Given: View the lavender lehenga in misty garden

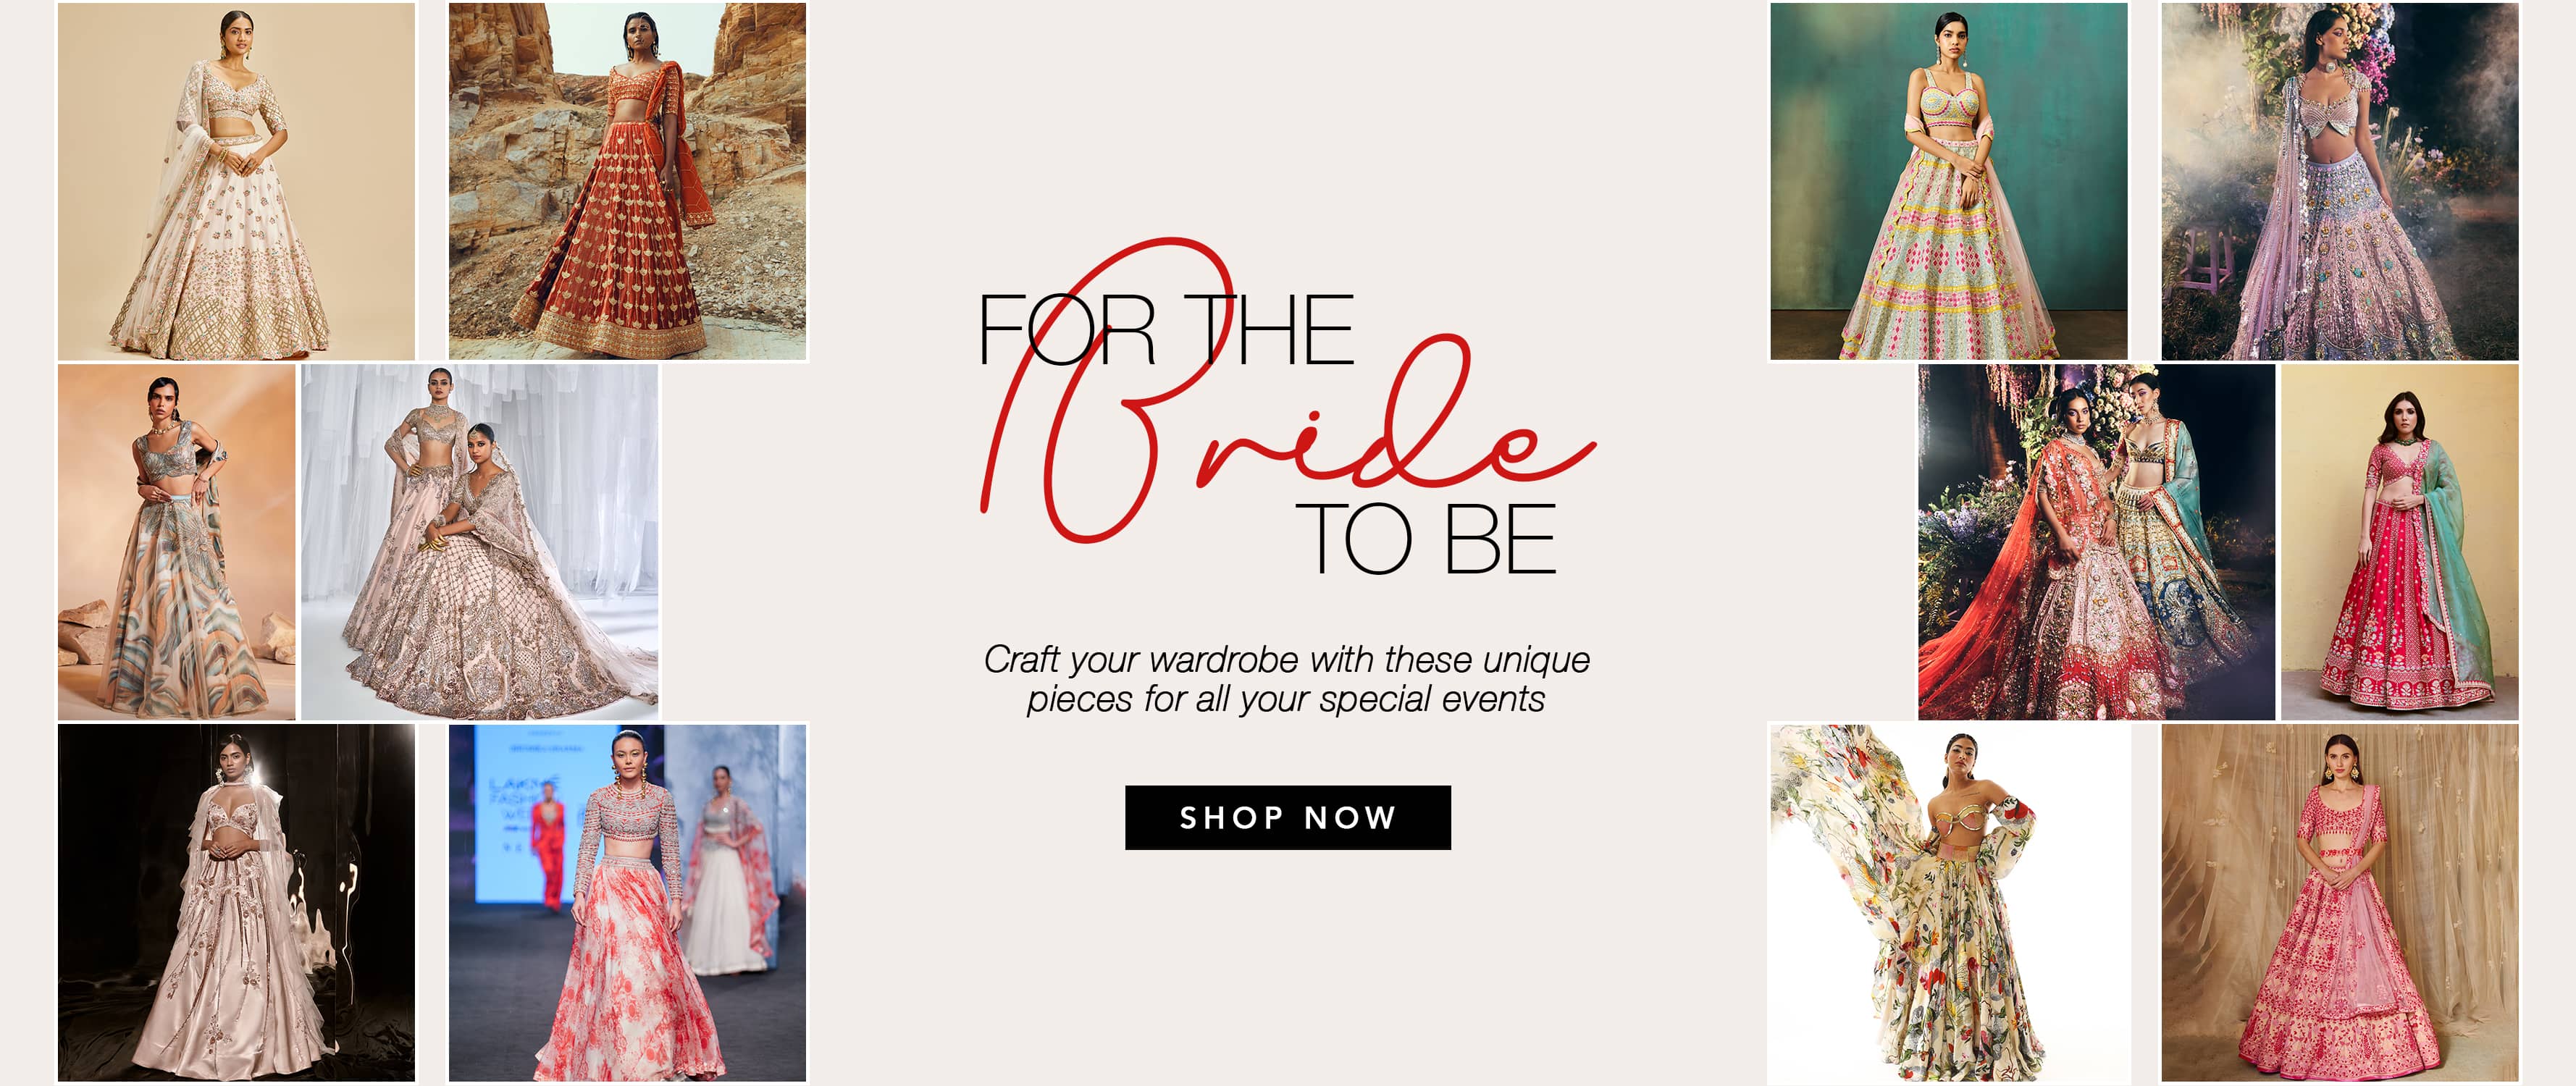Looking at the screenshot, I should (2340, 181).
